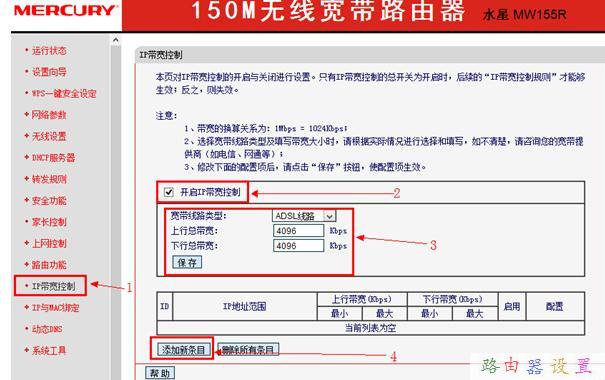This screenshot has height=380, width=605.
Task: Click the IP带宽控制 panel title
Action: tap(161, 55)
